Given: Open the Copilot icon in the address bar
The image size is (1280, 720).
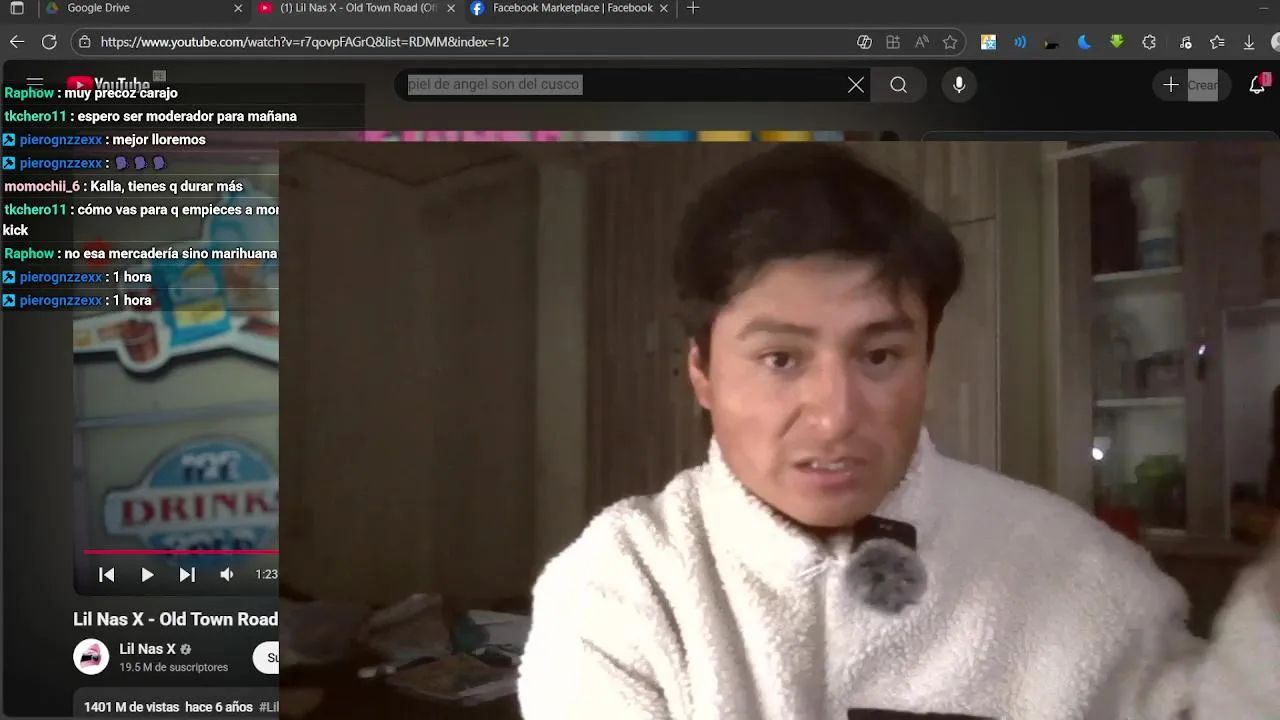Looking at the screenshot, I should click(x=865, y=42).
